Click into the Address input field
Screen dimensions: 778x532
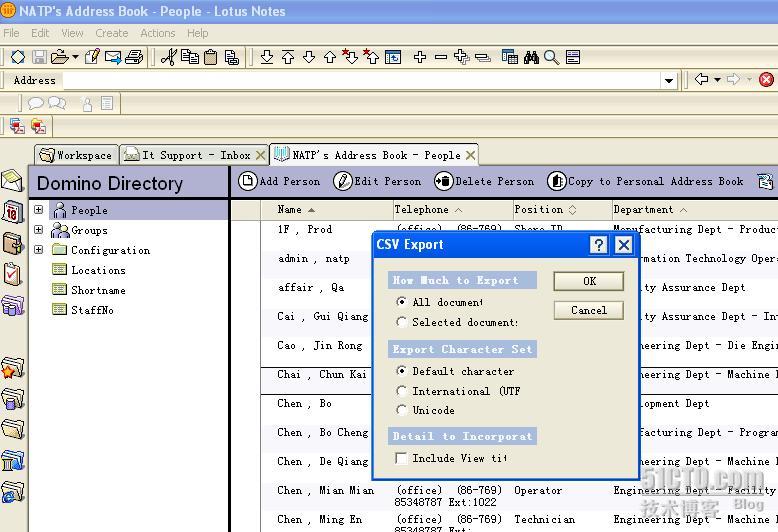[362, 80]
